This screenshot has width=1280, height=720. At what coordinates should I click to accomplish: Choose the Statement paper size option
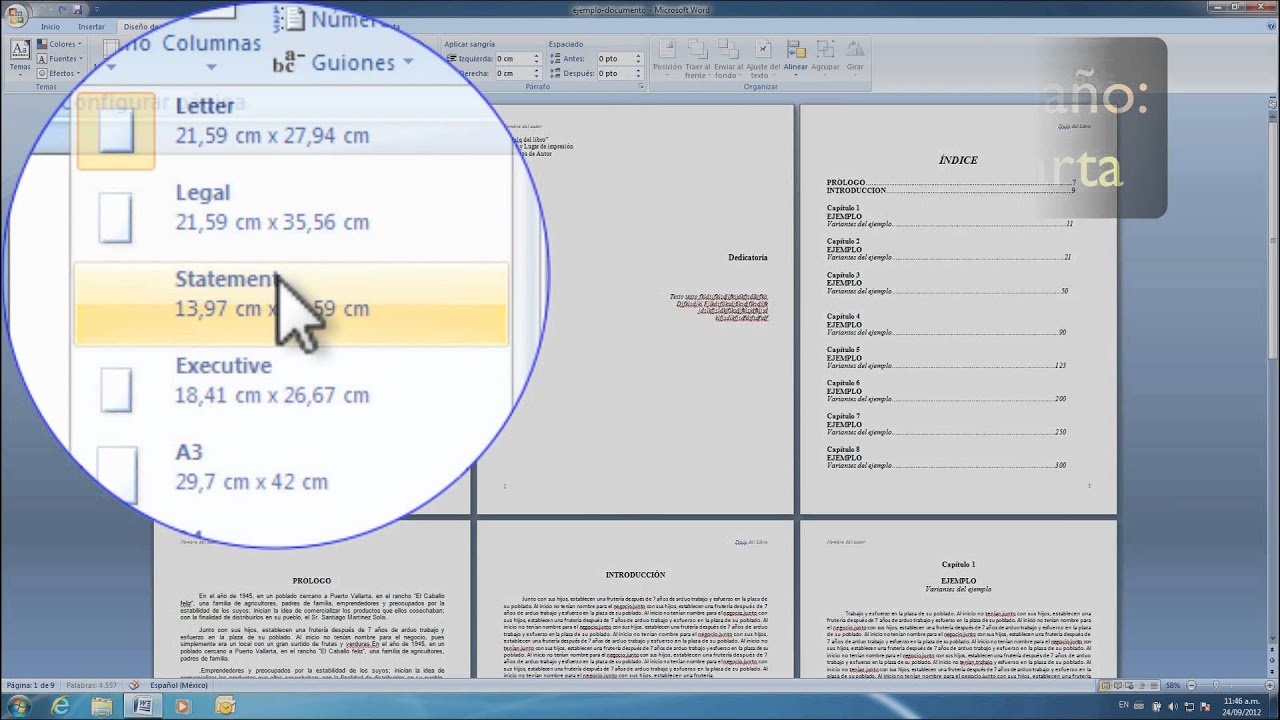[290, 304]
